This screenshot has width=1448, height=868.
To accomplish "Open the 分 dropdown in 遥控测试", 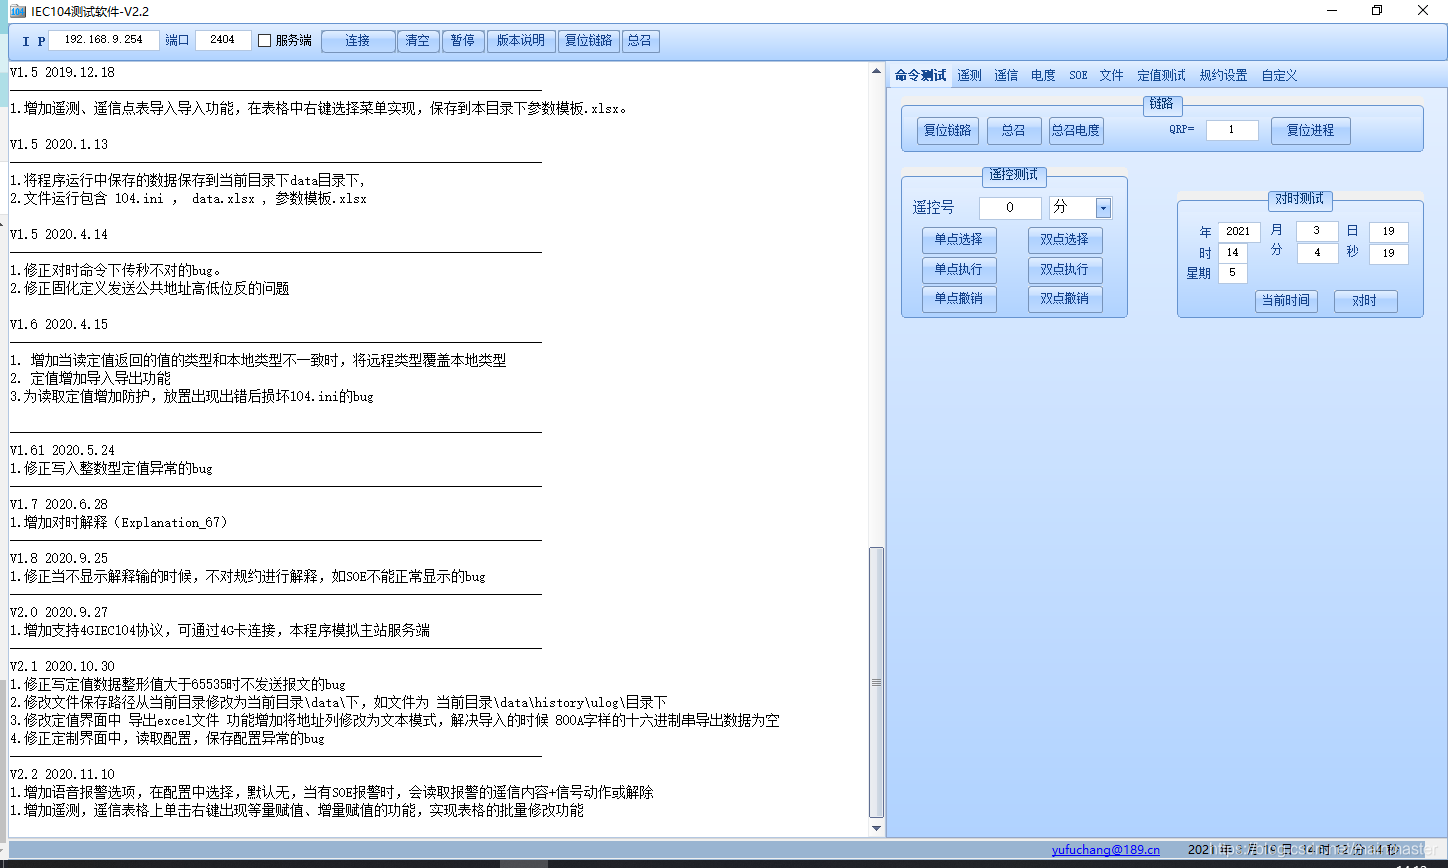I will coord(1103,208).
